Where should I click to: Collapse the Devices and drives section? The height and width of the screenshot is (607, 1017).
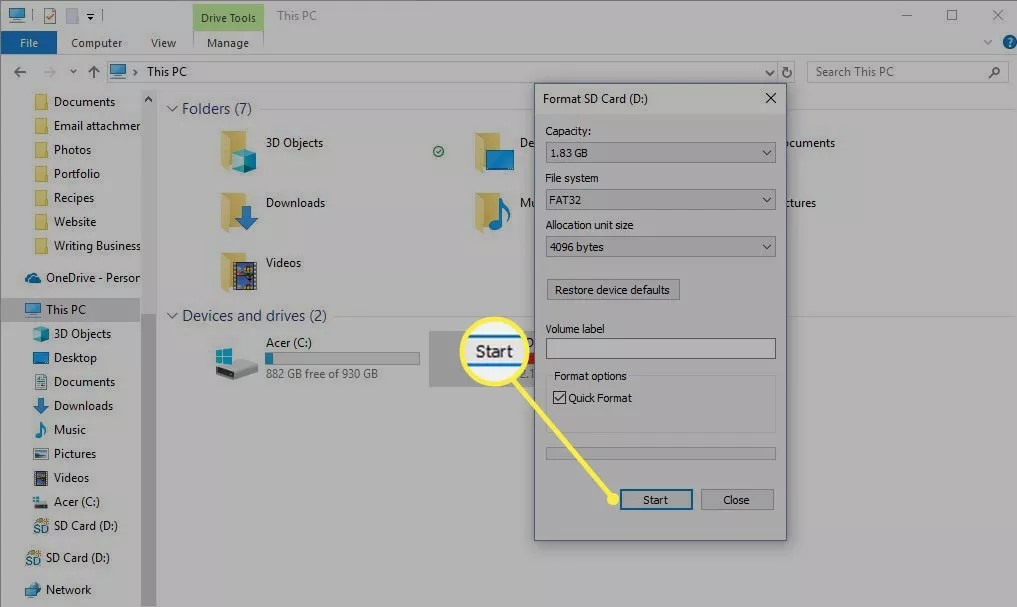[x=172, y=315]
